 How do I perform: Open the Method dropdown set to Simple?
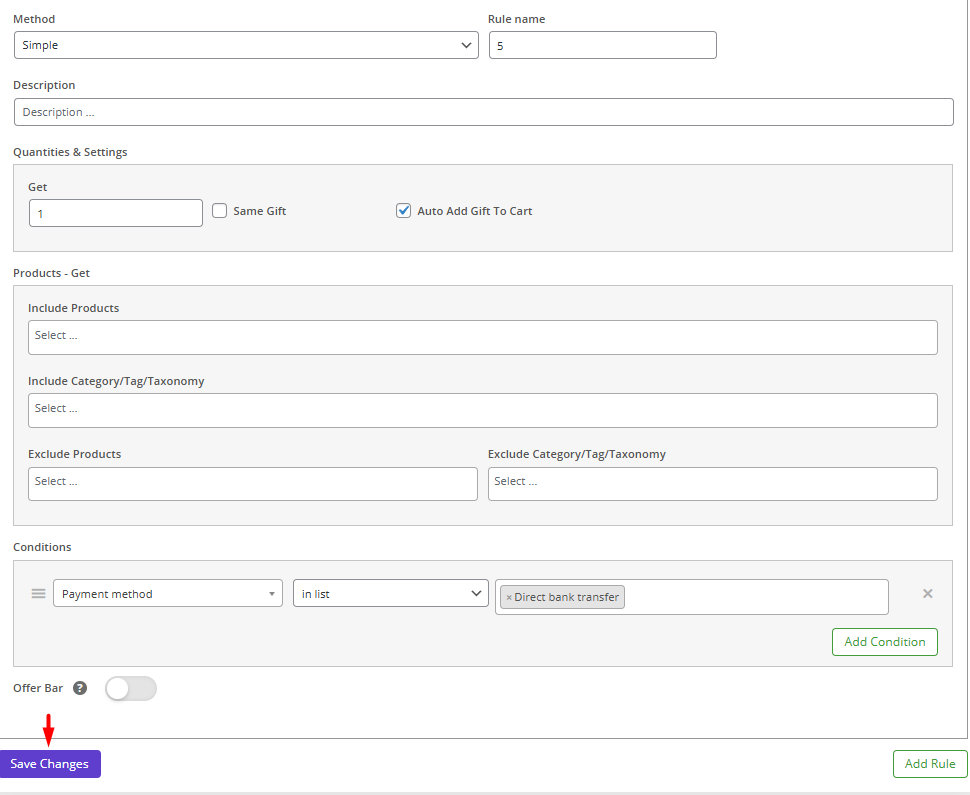[246, 45]
